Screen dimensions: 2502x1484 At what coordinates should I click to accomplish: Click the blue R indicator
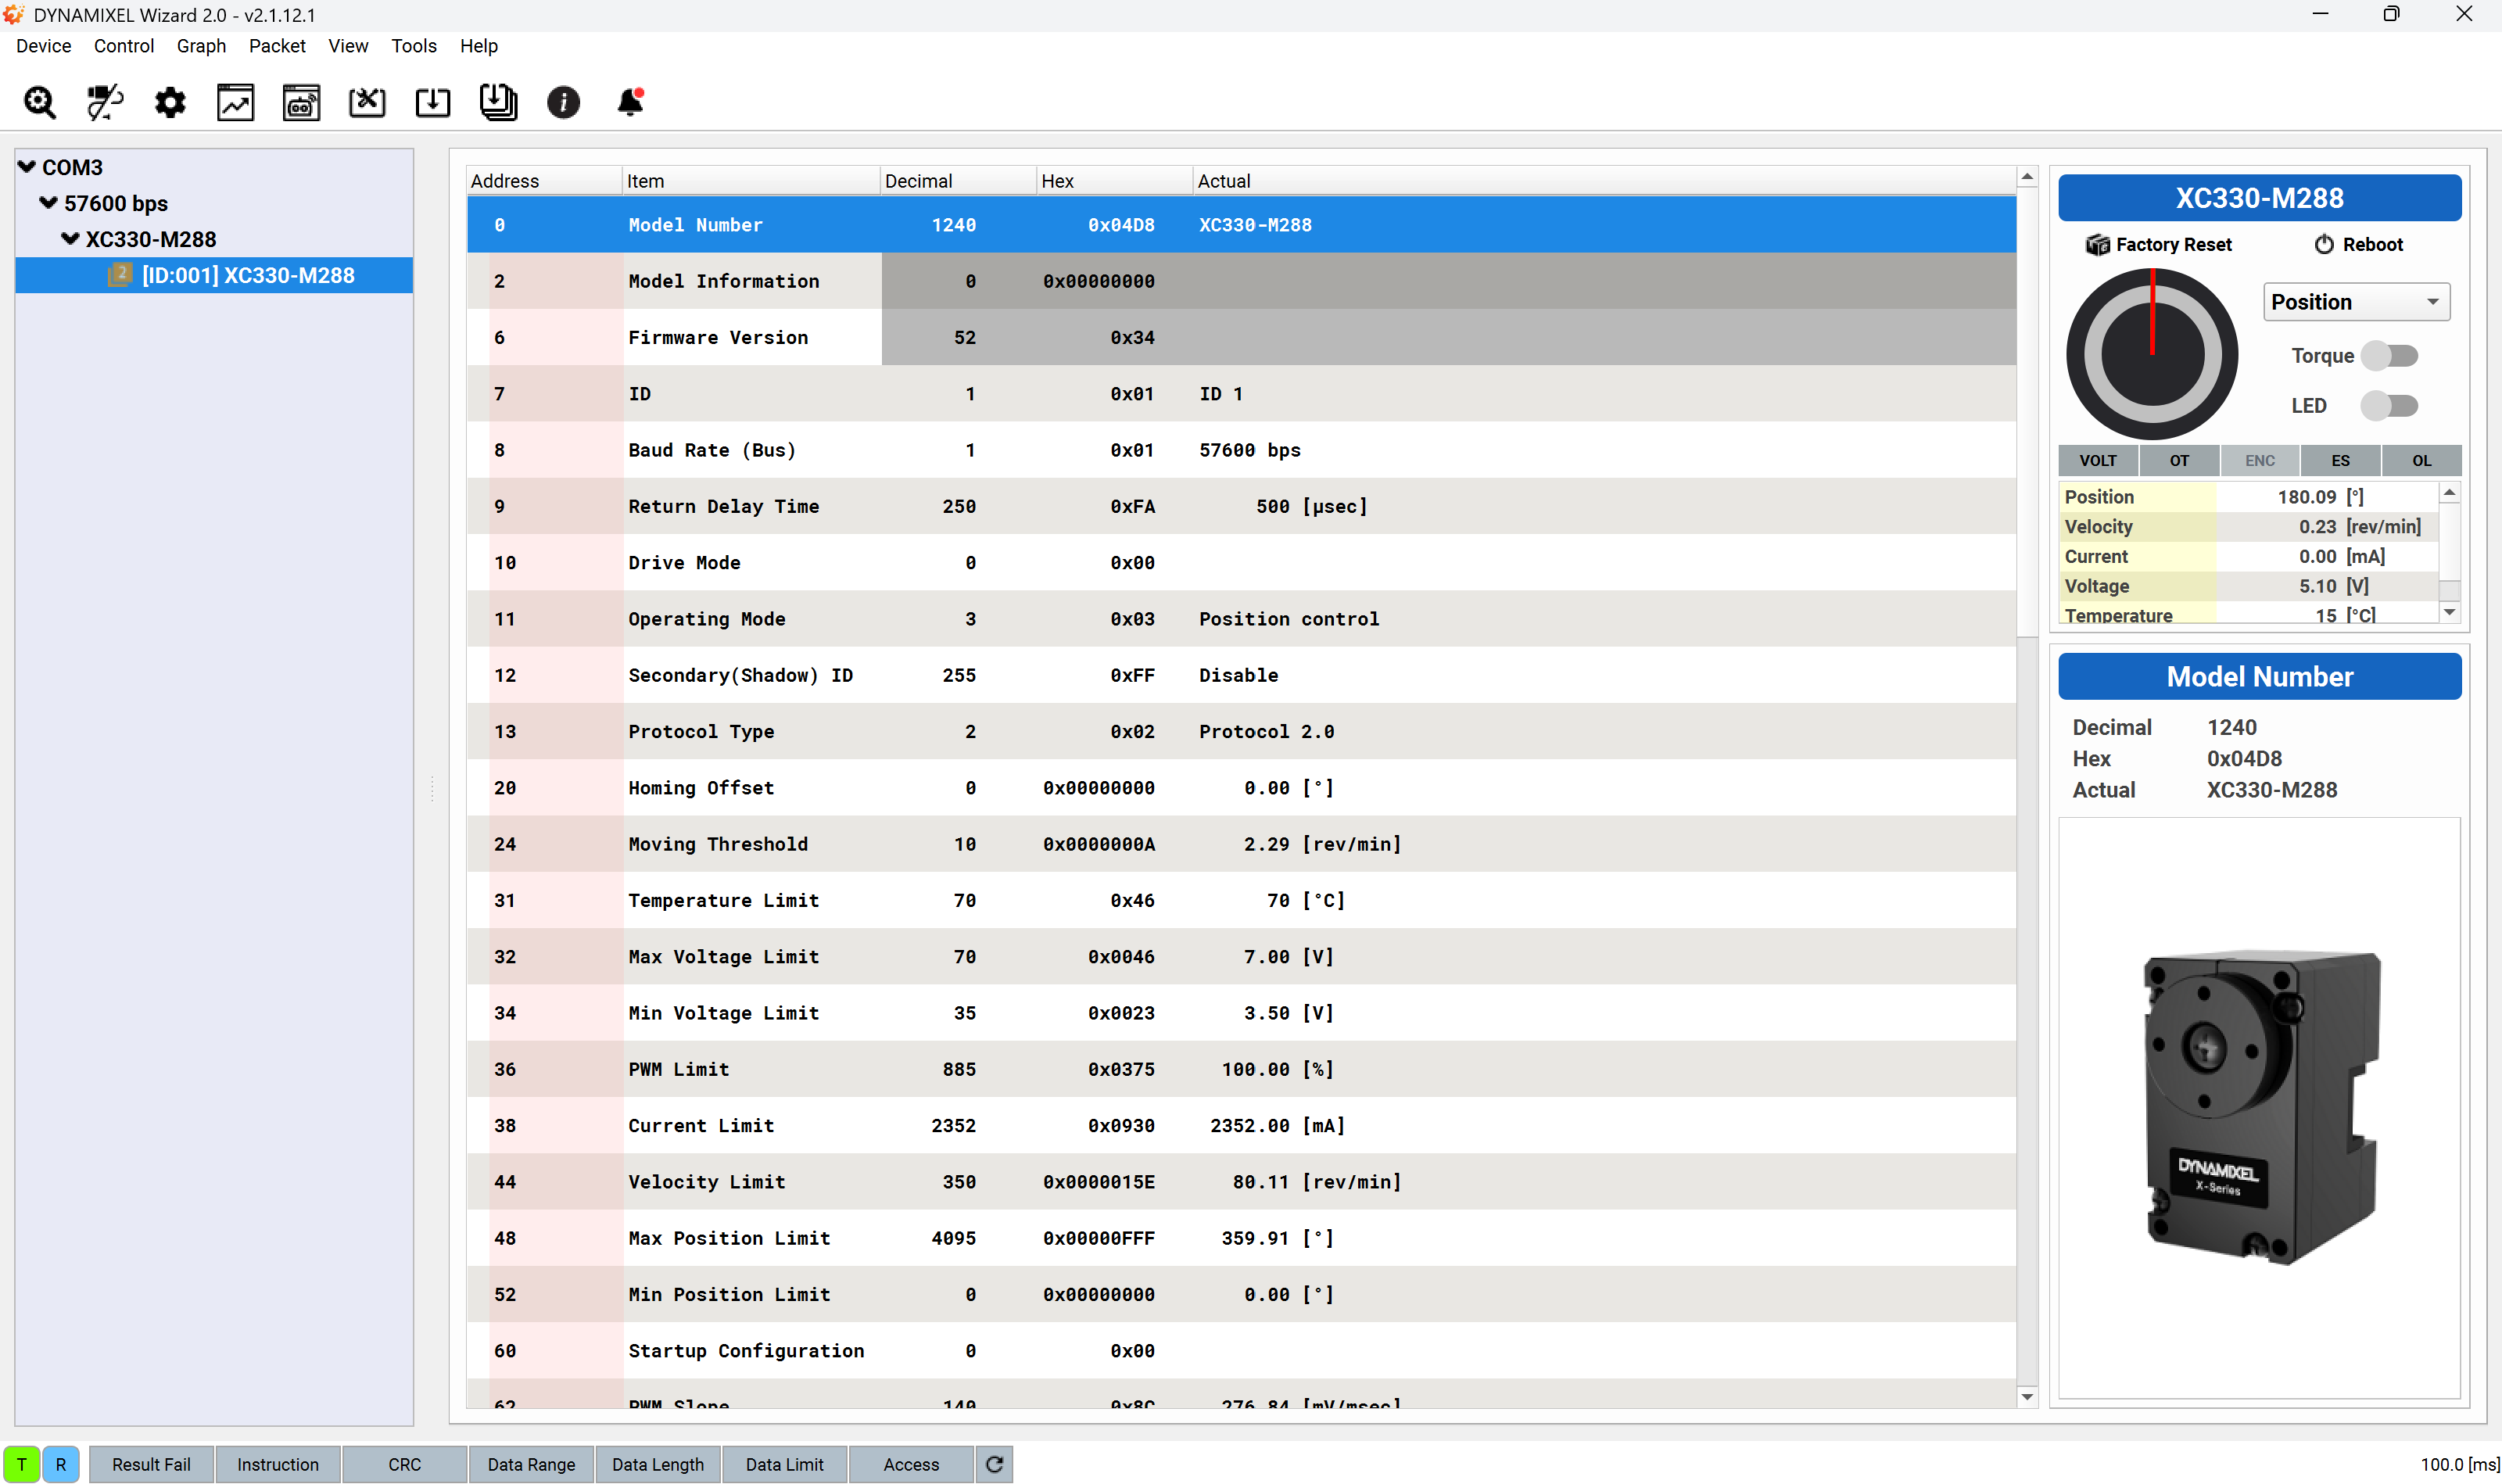pyautogui.click(x=61, y=1464)
